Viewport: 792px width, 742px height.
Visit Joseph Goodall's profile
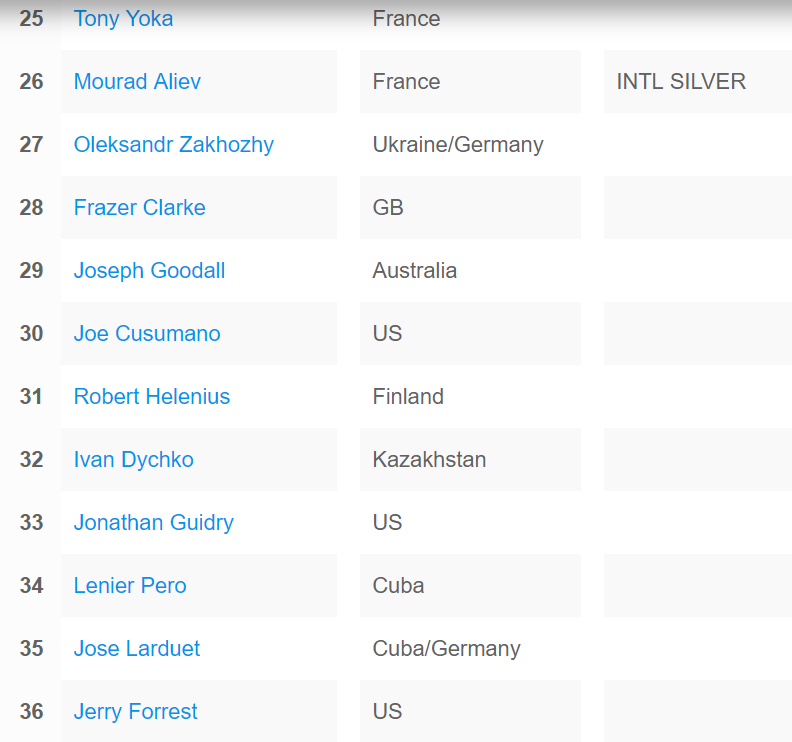click(x=149, y=271)
